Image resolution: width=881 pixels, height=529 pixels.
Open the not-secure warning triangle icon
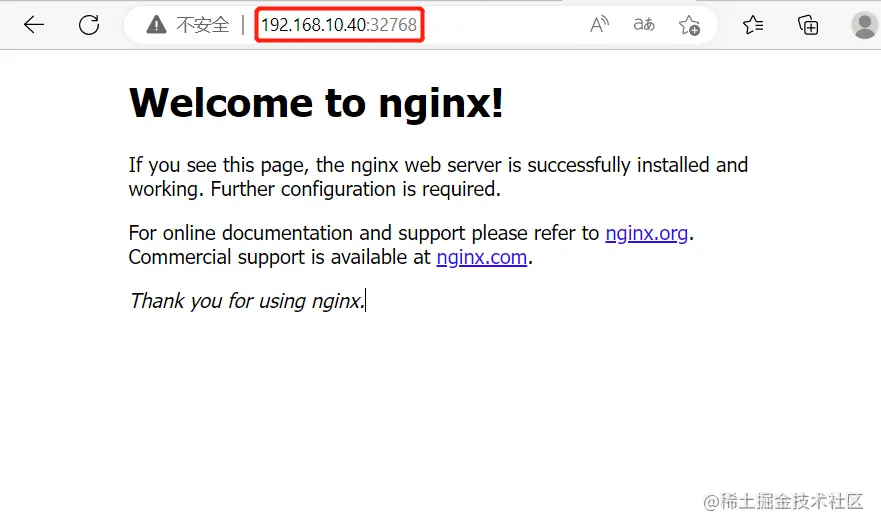click(x=156, y=25)
